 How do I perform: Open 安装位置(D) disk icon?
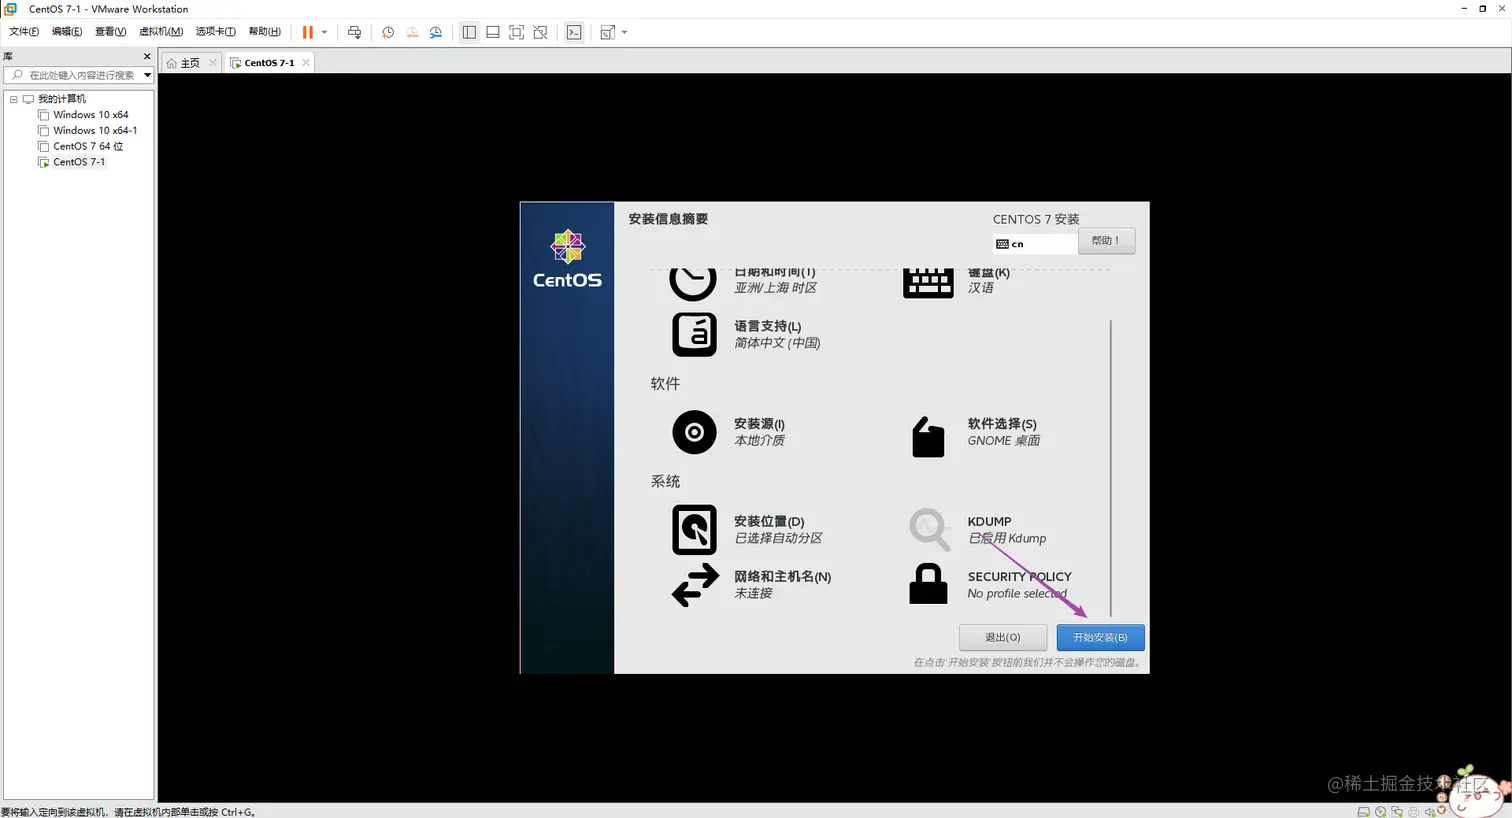(694, 530)
